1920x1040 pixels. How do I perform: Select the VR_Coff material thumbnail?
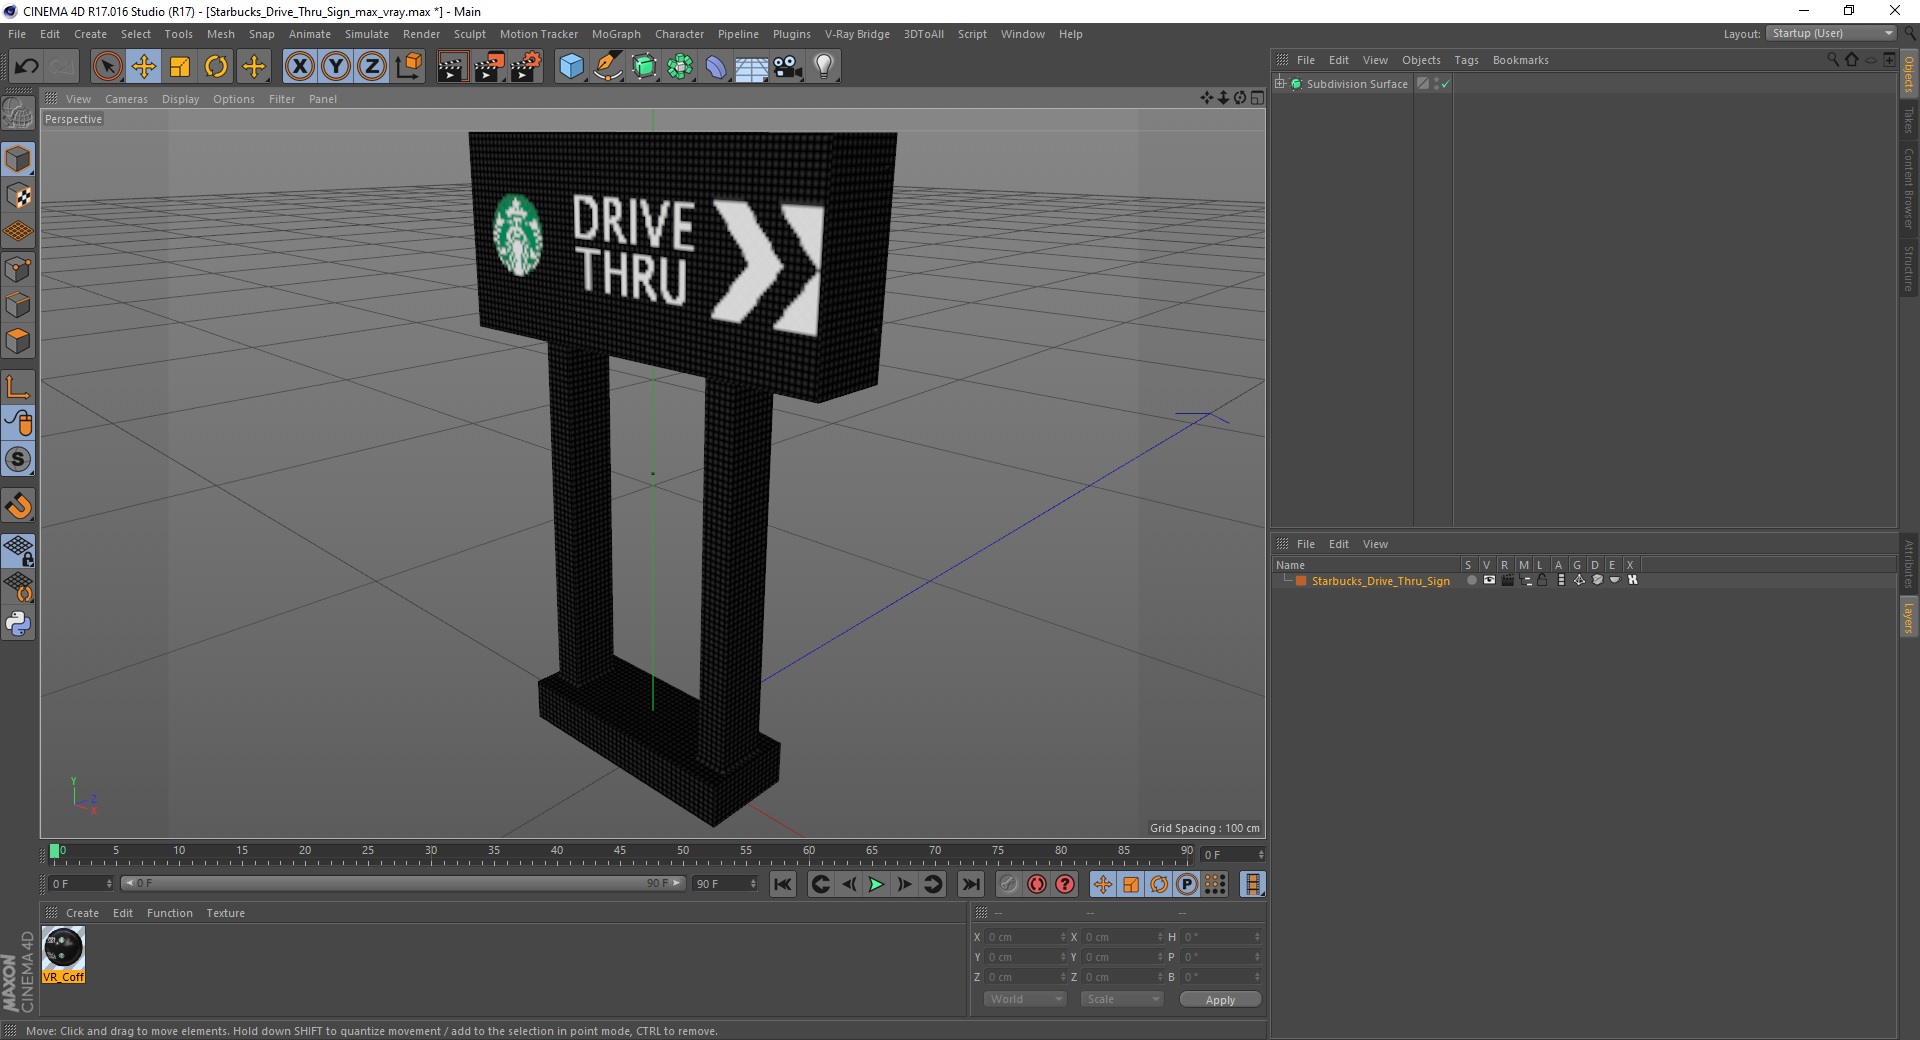pos(63,954)
